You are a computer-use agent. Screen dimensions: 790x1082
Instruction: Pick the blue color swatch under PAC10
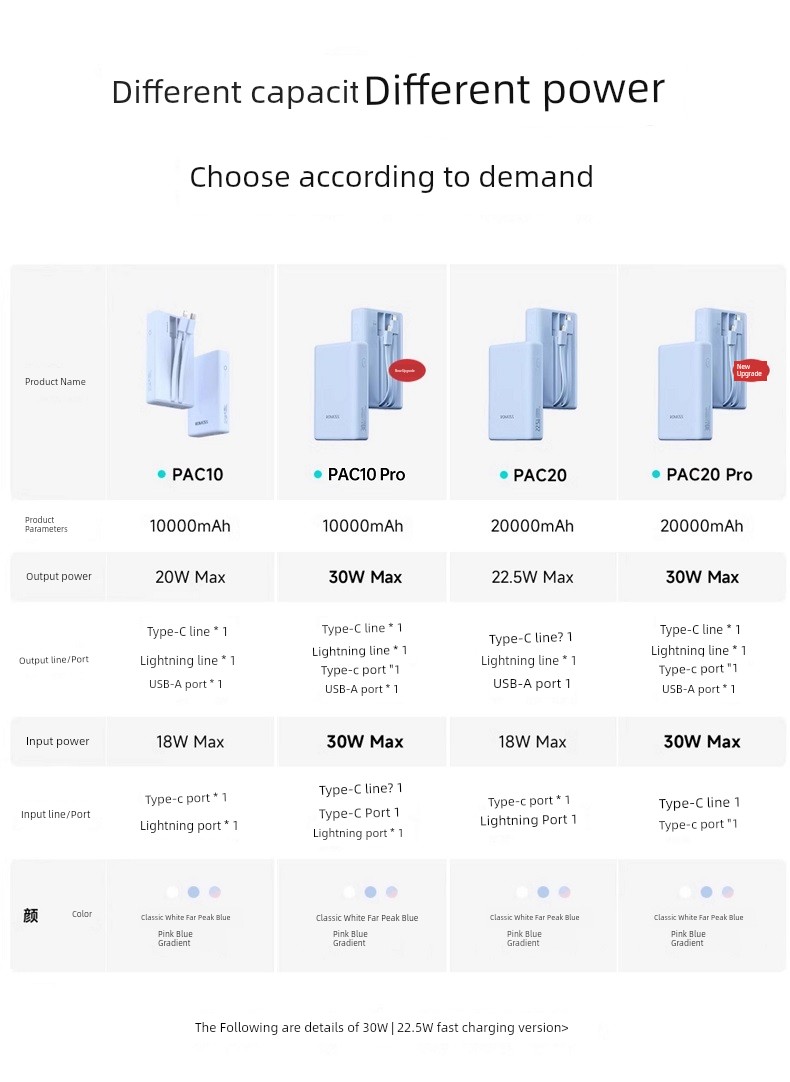tap(193, 892)
